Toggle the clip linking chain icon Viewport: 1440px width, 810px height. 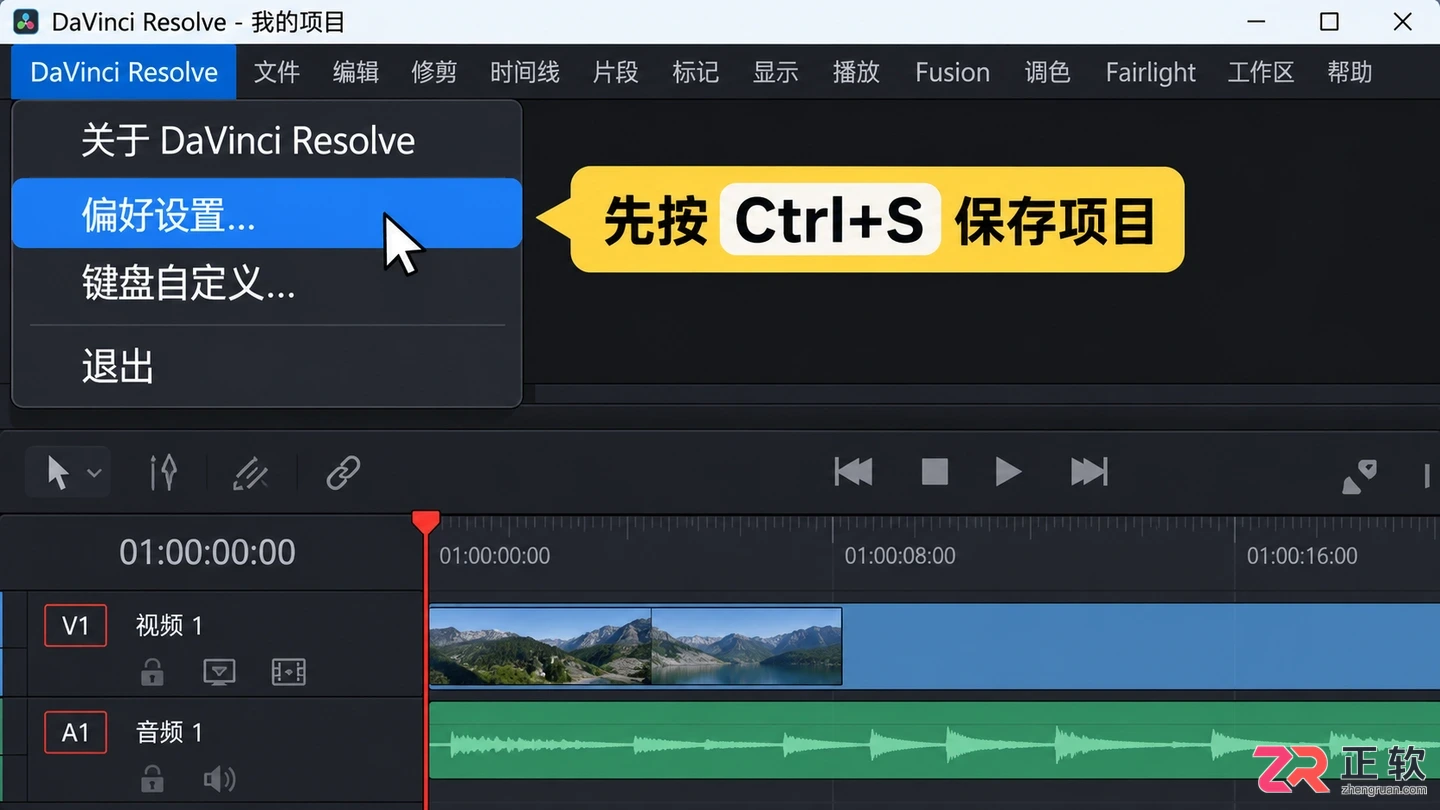(343, 472)
